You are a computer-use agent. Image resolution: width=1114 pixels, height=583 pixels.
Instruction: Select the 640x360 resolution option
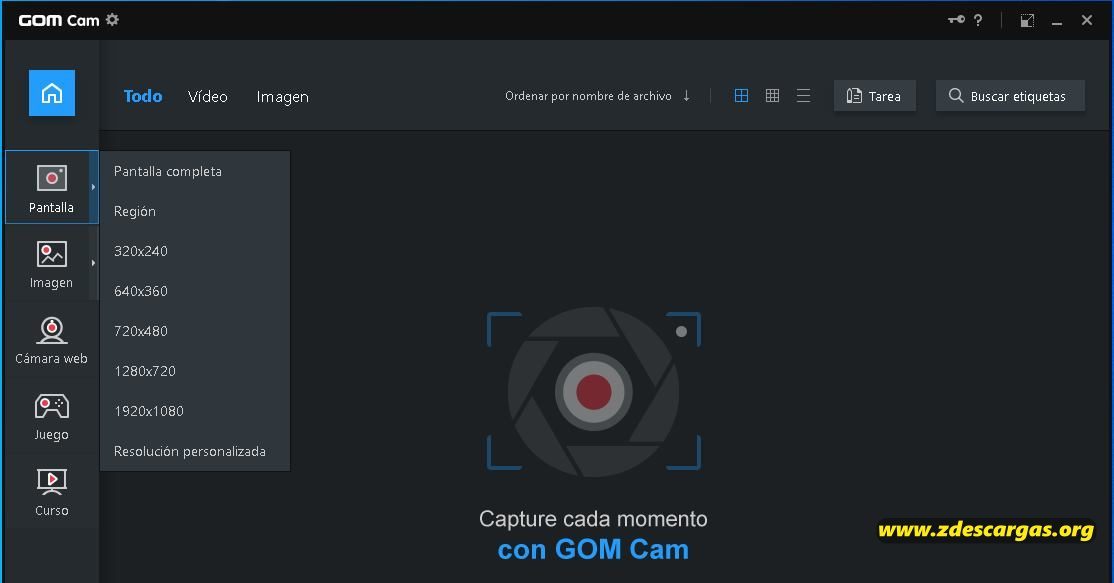[x=195, y=291]
